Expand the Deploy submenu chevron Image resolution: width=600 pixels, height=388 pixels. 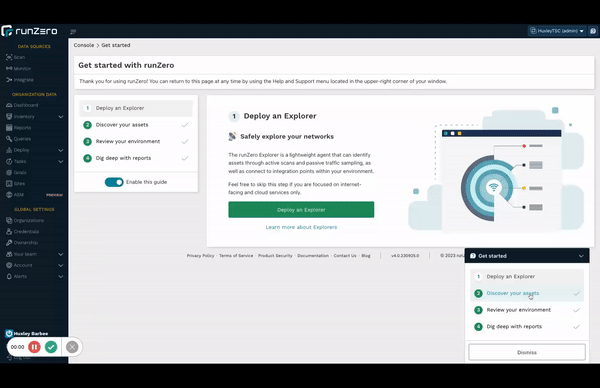point(61,150)
